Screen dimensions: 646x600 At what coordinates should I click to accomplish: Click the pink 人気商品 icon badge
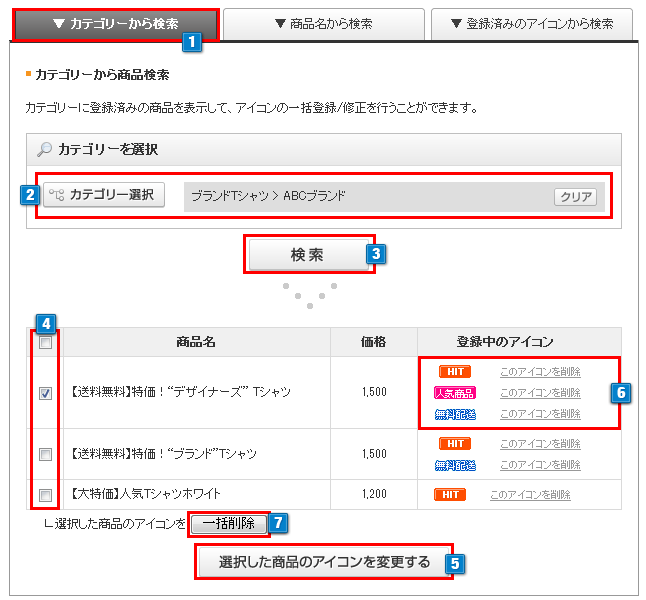[455, 393]
